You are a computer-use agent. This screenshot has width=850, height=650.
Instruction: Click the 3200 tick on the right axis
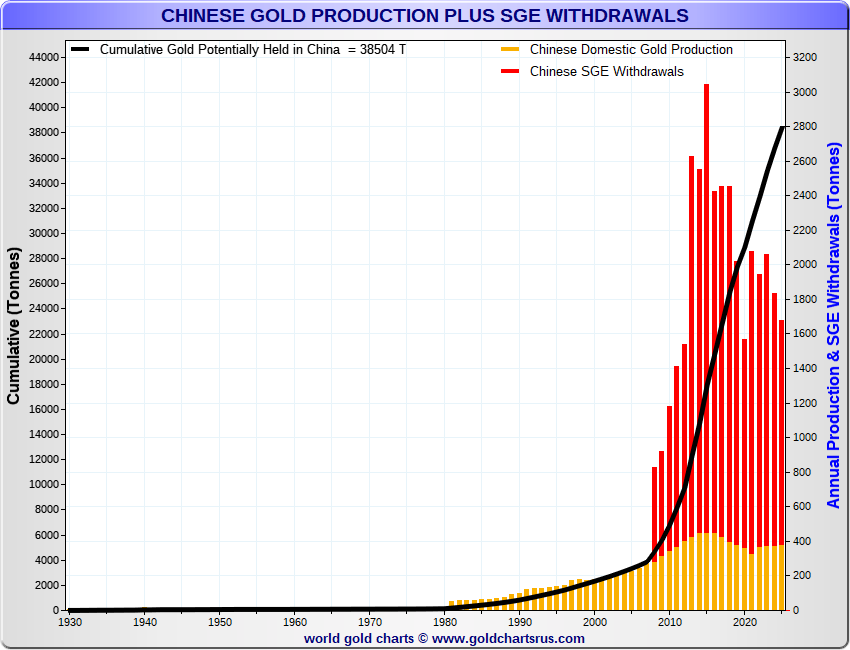805,57
